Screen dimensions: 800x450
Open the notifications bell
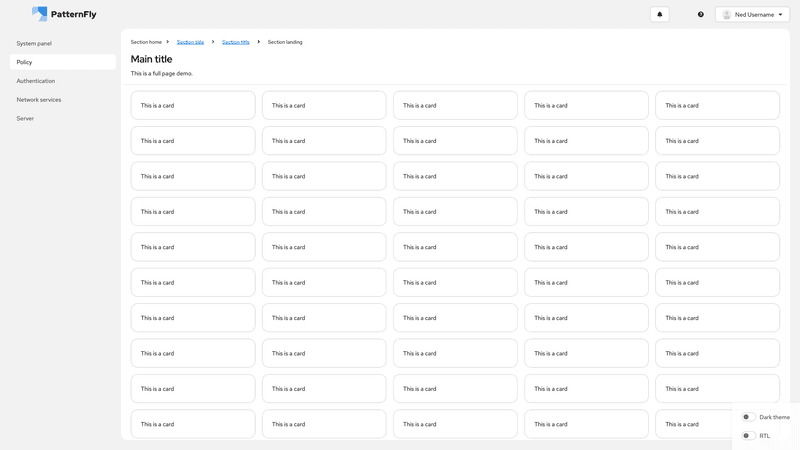pos(659,14)
